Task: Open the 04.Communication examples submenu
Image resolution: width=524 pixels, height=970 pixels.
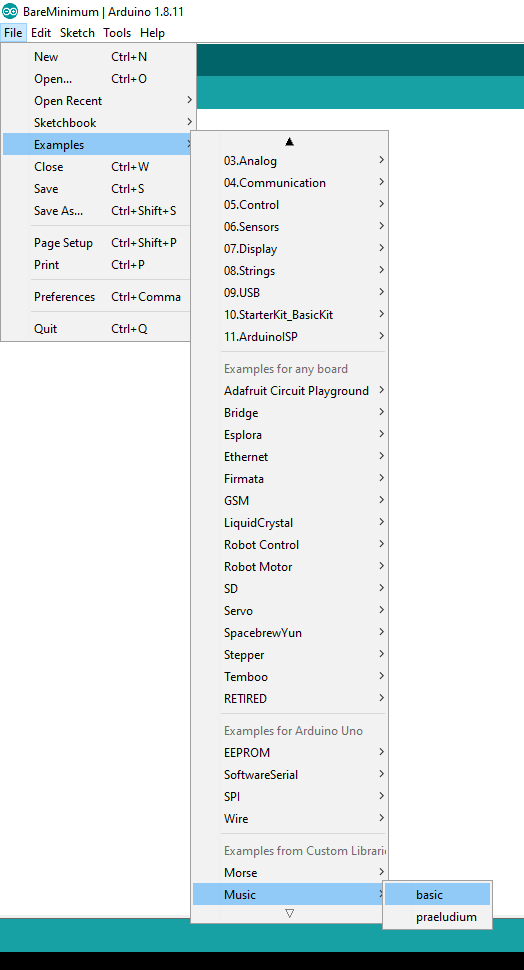Action: click(290, 182)
